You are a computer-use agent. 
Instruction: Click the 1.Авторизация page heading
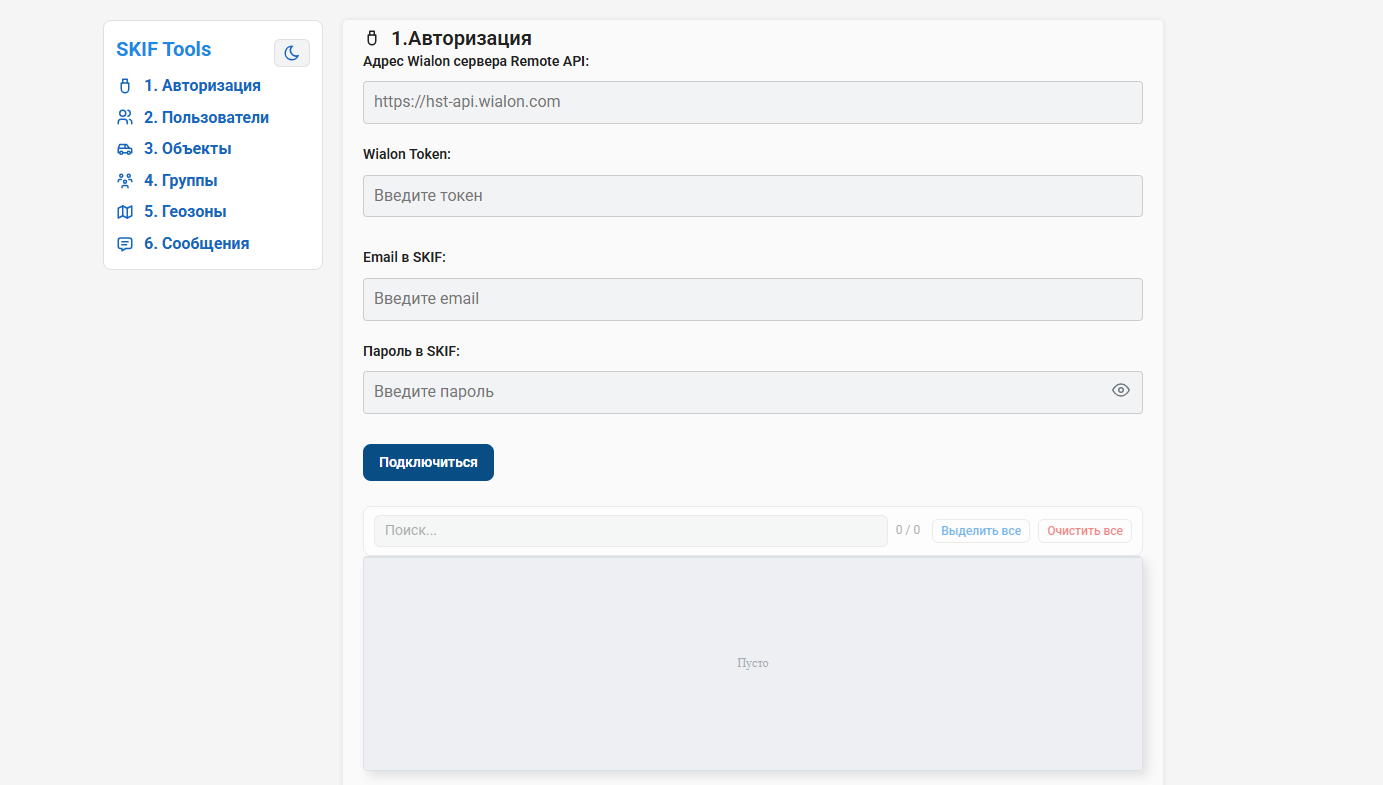[461, 39]
